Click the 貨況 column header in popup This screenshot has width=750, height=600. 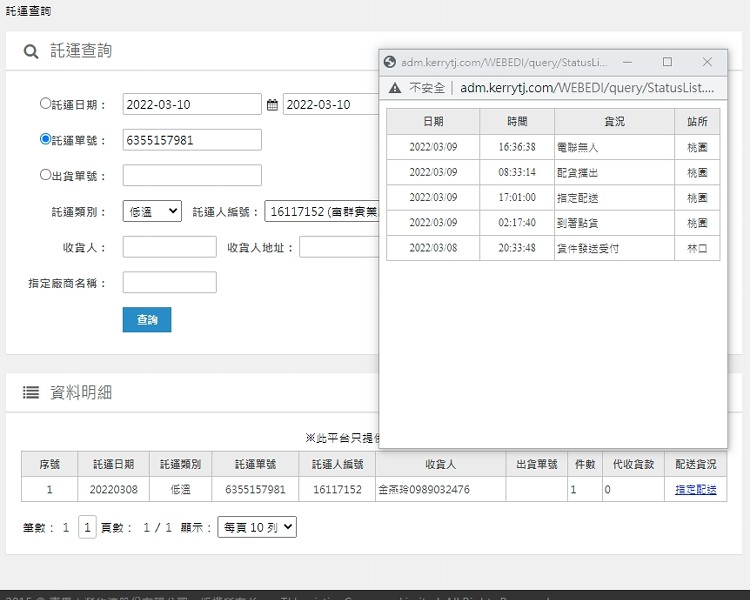pos(615,122)
